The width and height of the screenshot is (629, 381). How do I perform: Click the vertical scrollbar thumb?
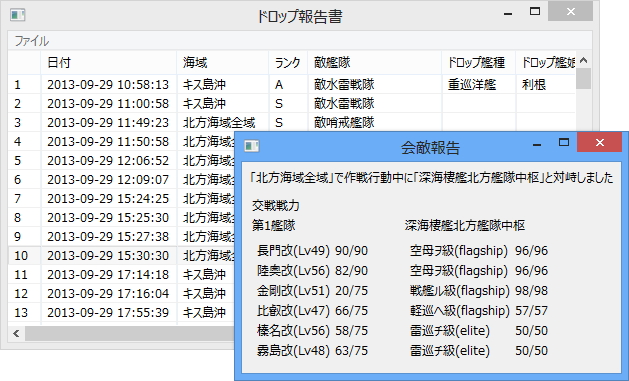point(584,79)
